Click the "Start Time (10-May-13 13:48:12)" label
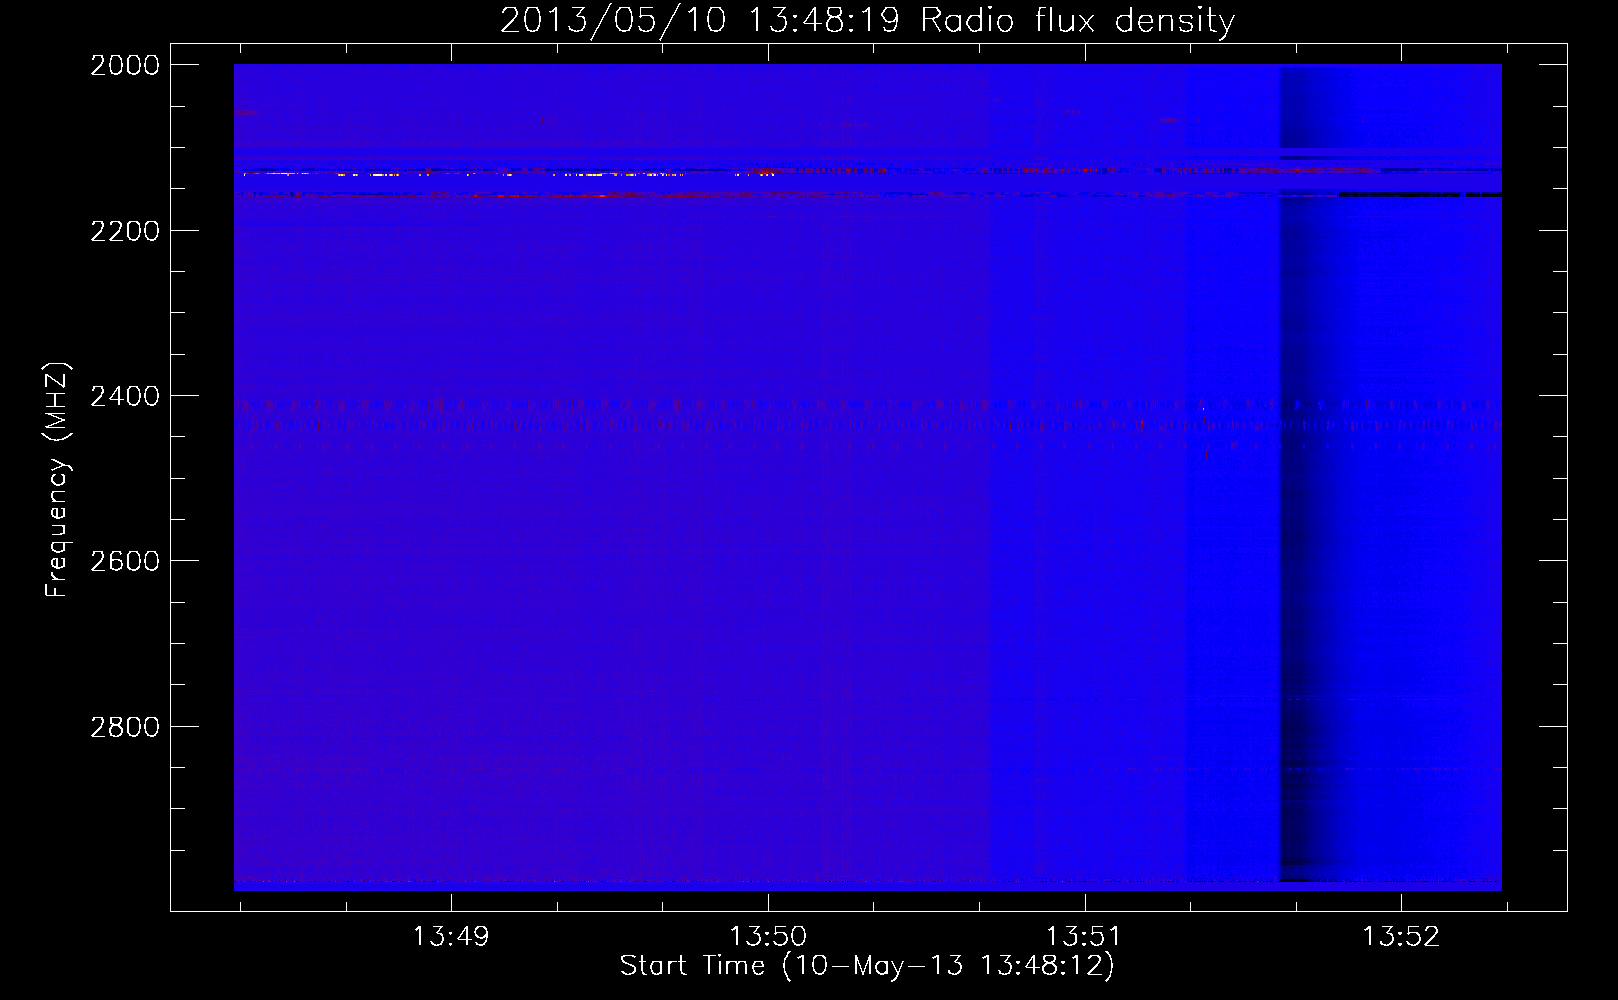Screen dimensions: 1618x1000 pyautogui.click(x=867, y=966)
